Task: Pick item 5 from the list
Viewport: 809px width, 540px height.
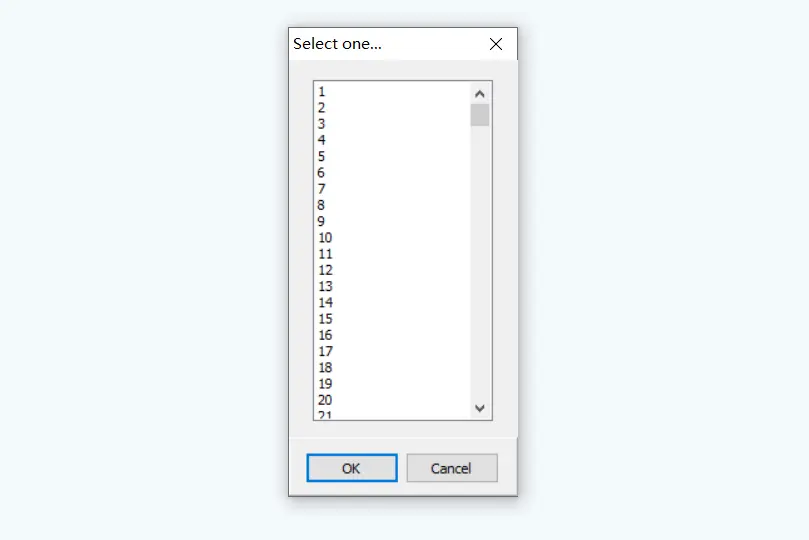Action: (x=322, y=156)
